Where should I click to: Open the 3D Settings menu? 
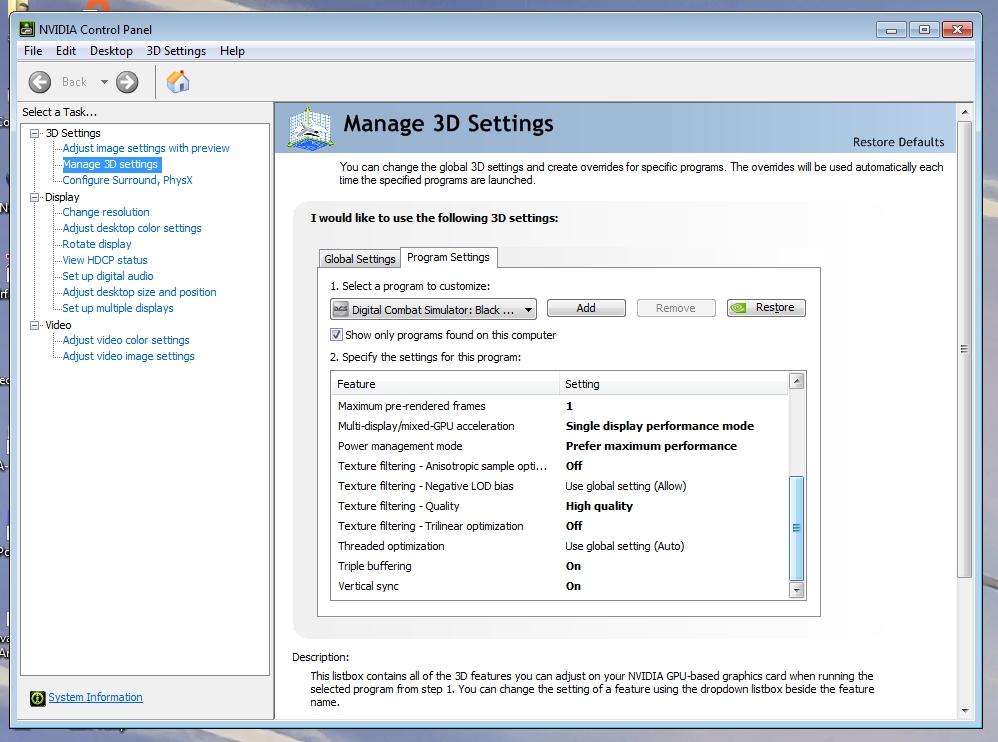point(176,51)
